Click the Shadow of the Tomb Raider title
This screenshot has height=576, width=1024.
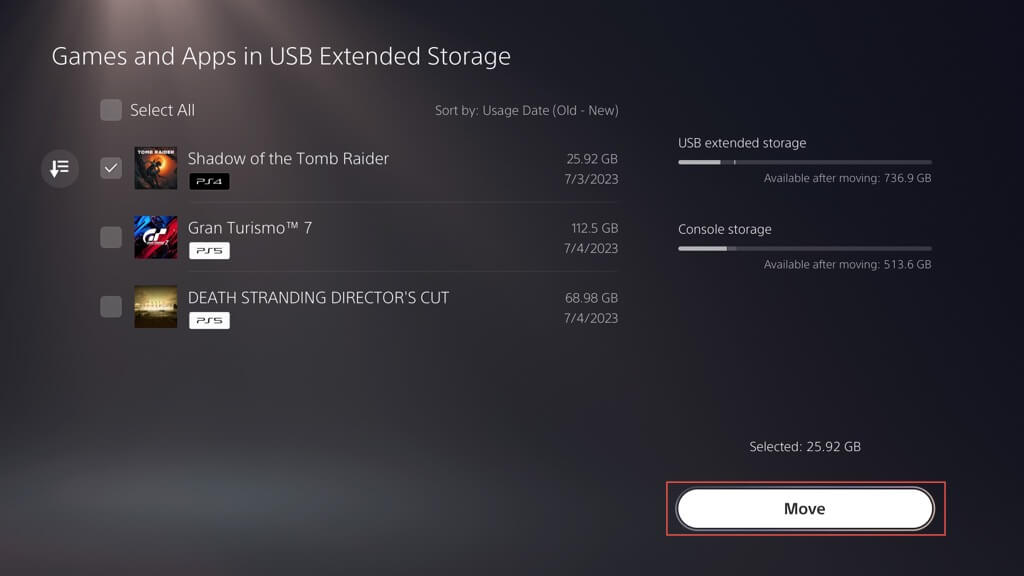[288, 158]
